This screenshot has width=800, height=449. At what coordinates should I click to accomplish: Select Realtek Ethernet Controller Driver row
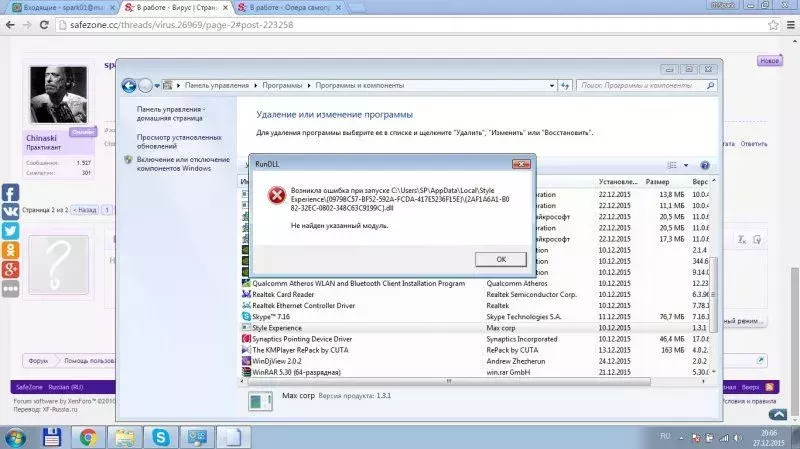pyautogui.click(x=475, y=306)
